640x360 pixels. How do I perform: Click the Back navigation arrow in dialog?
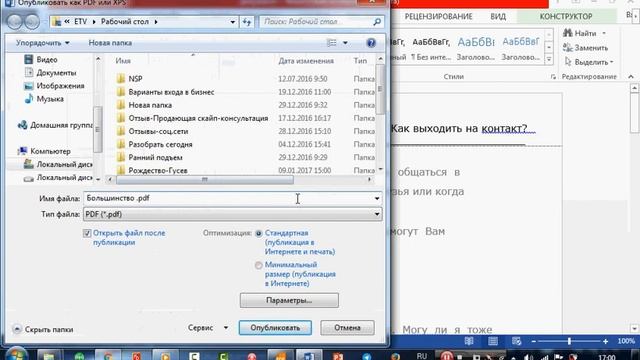15,21
